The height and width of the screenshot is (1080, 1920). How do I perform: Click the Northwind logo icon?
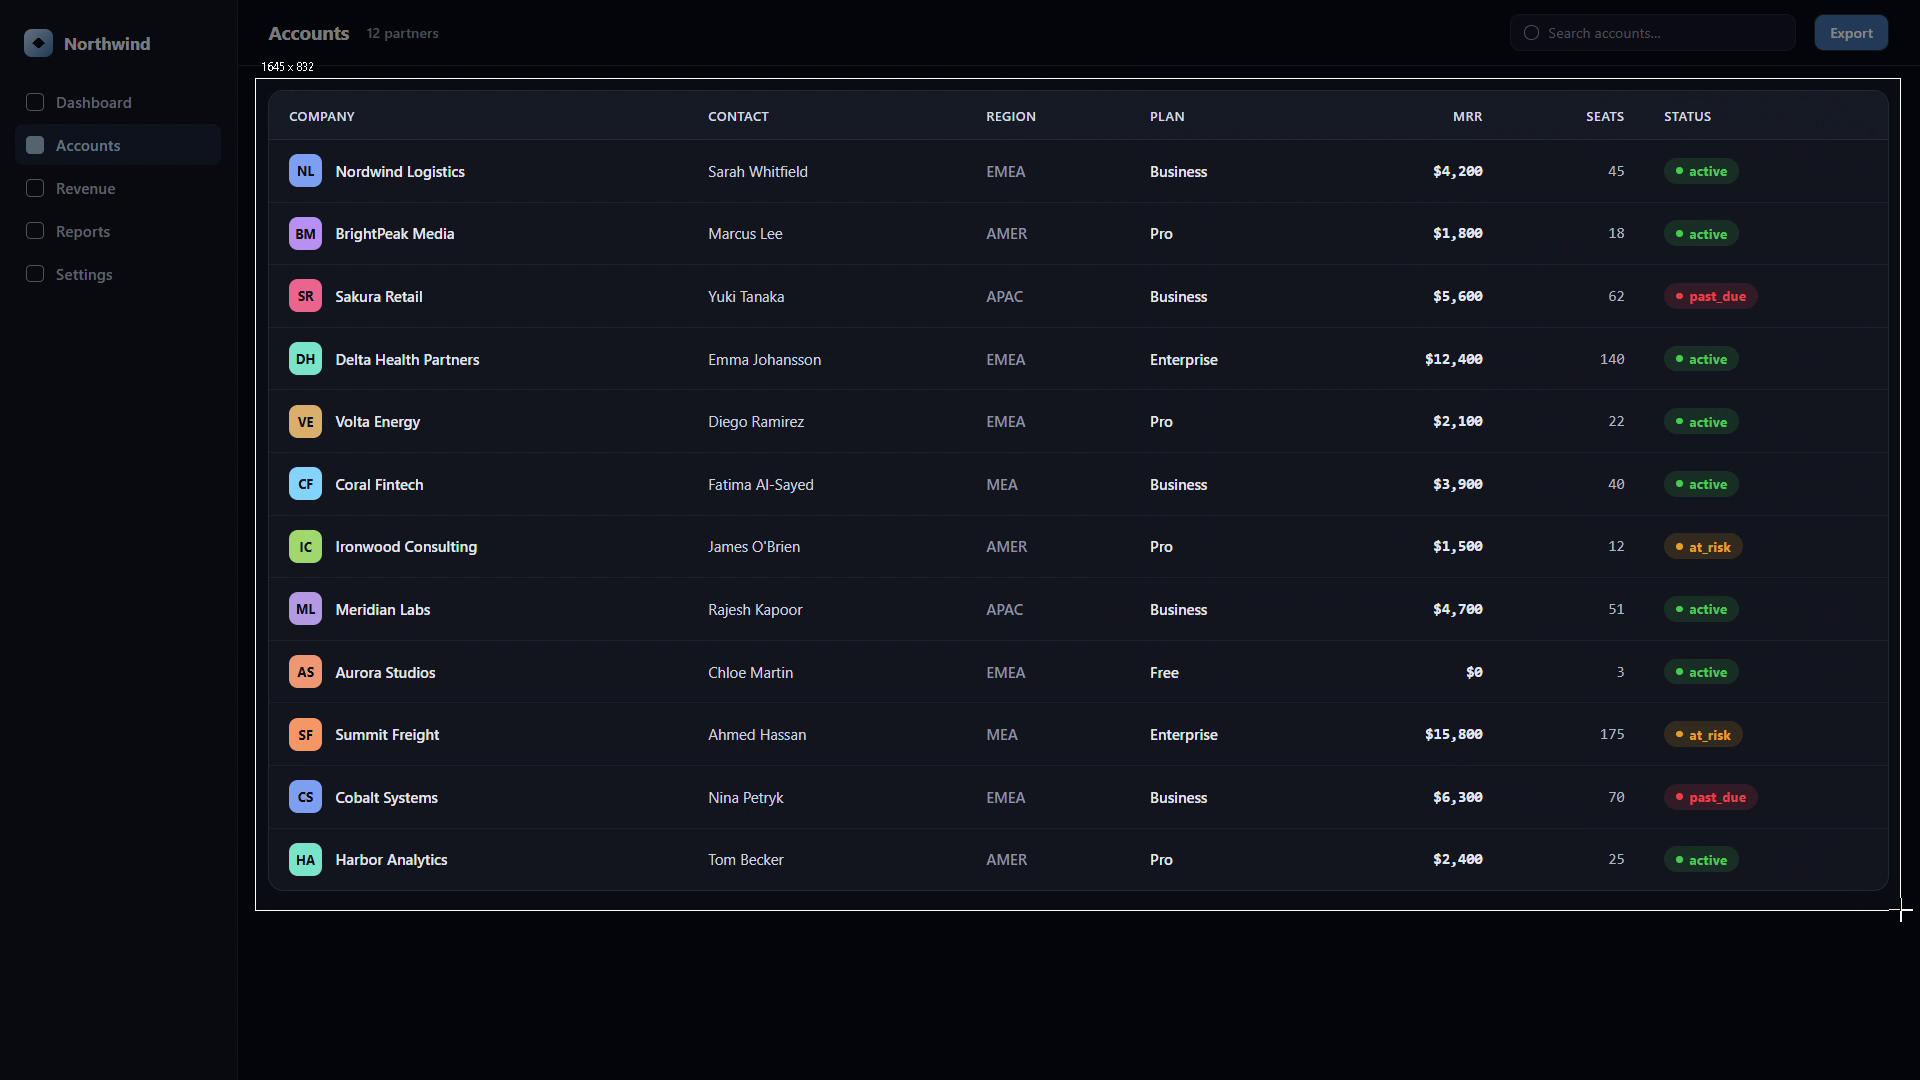[x=38, y=43]
